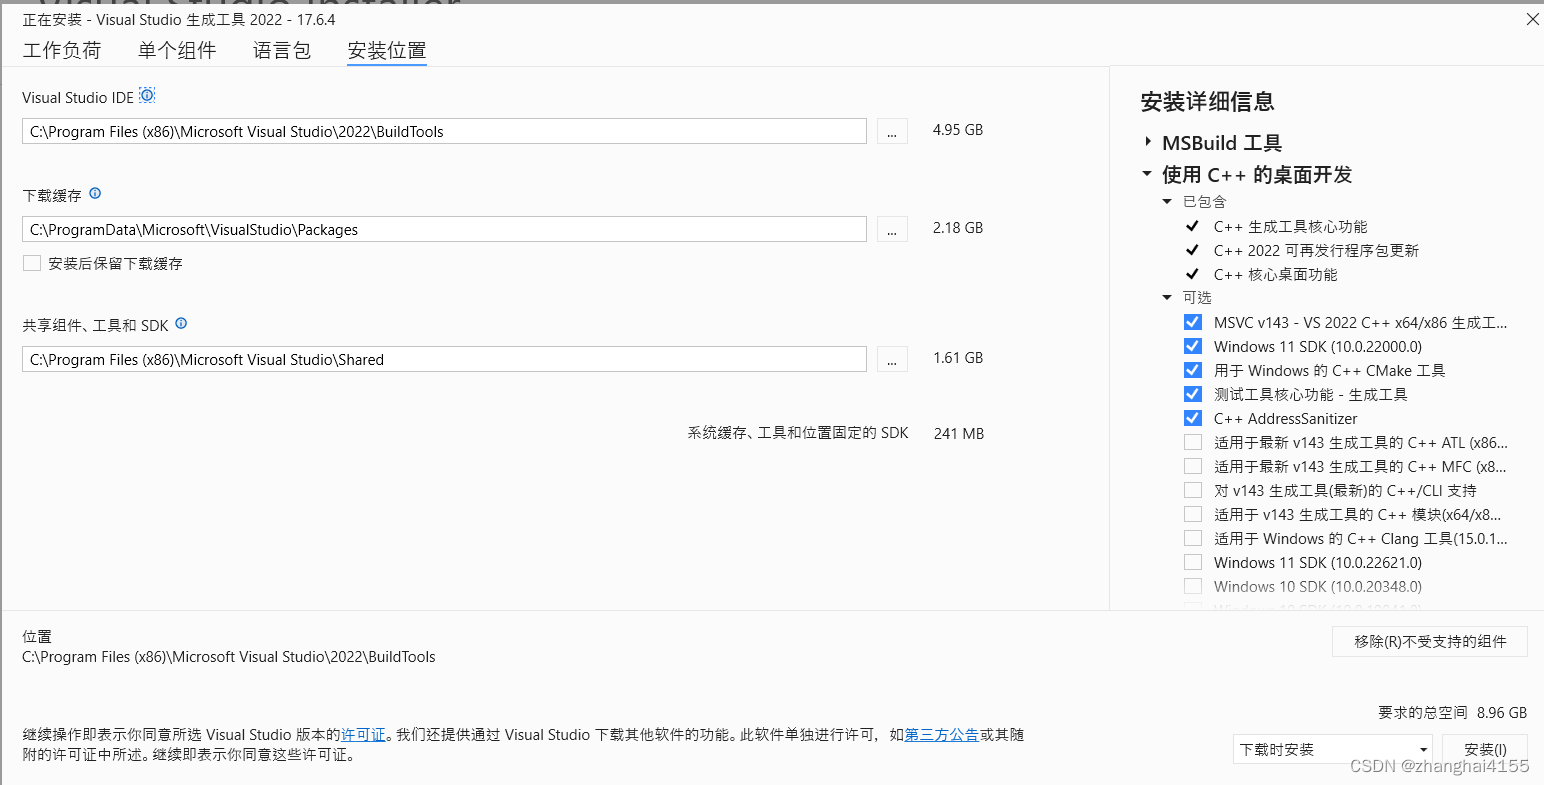Uncheck 测试工具核心功能 - 生成工具
Image resolution: width=1544 pixels, height=785 pixels.
(1192, 394)
